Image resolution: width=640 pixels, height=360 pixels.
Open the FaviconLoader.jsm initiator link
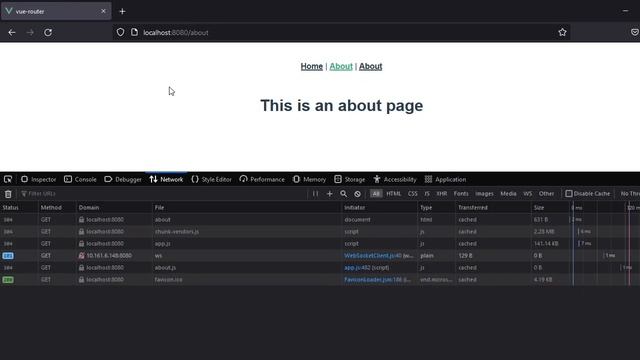pos(373,280)
